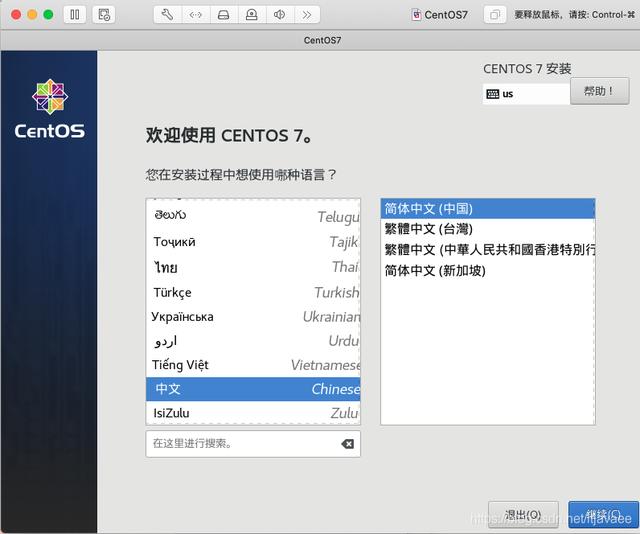Select Telugu in language list

(253, 216)
